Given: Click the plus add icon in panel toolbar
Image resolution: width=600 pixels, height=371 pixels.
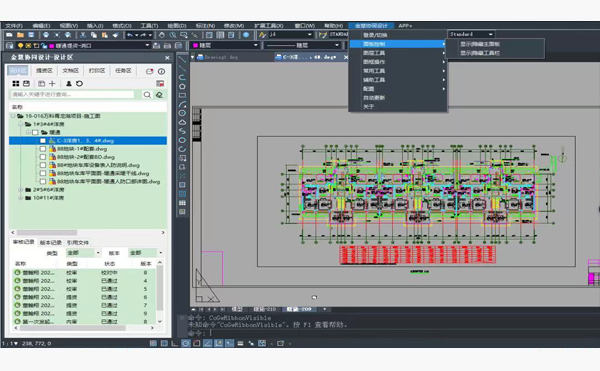Looking at the screenshot, I should pos(52,83).
